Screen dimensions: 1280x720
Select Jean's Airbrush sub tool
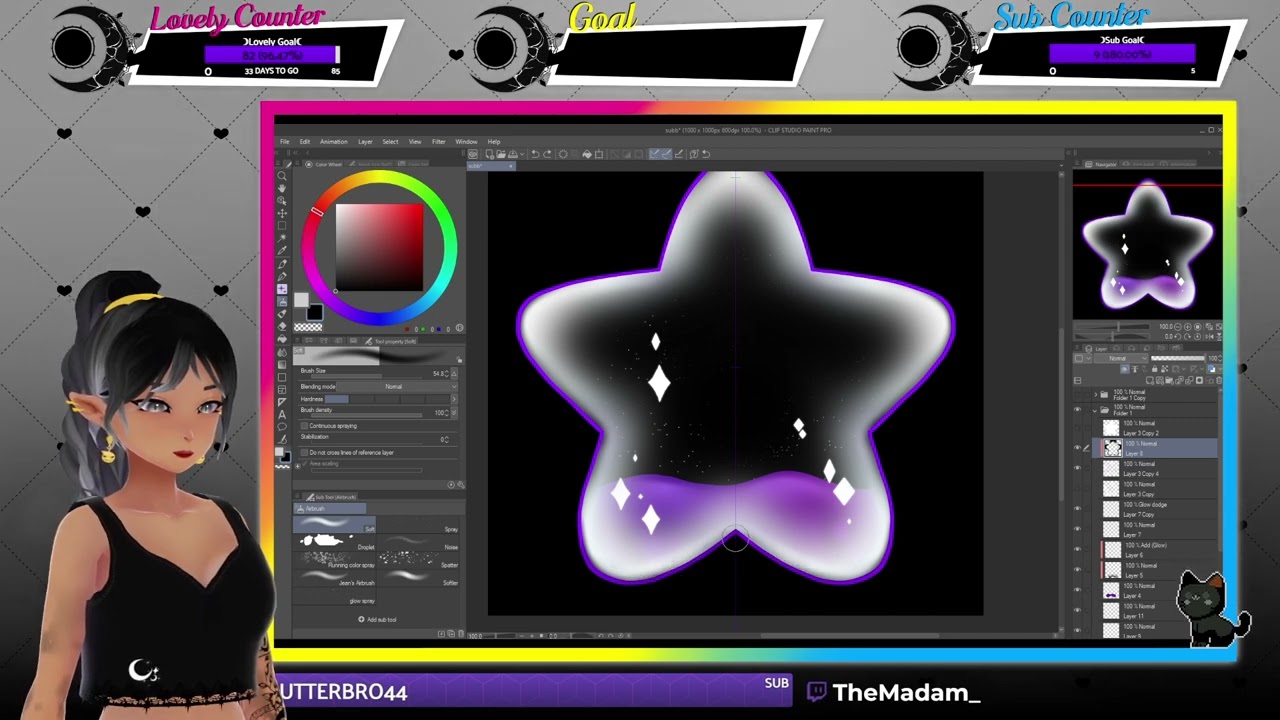coord(335,578)
